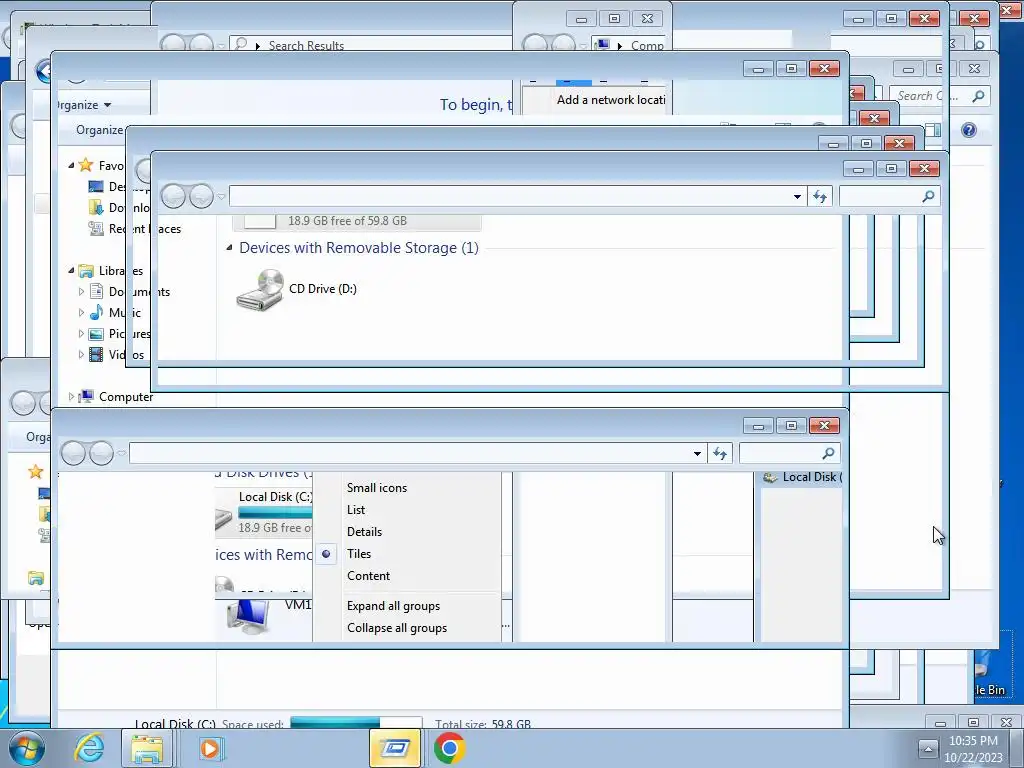Choose Small icons view
1024x768 pixels.
pyautogui.click(x=377, y=488)
